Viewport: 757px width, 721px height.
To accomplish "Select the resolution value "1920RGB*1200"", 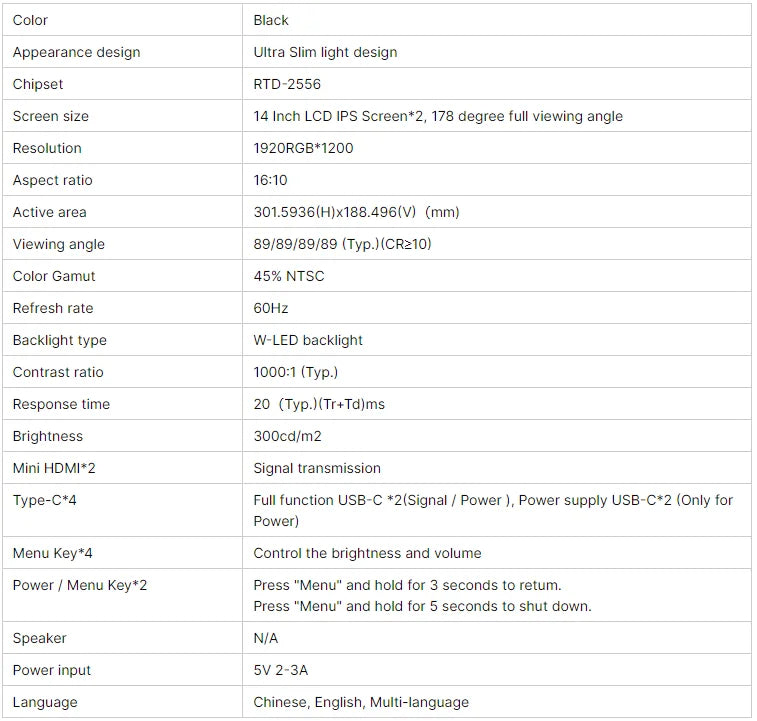I will coord(303,148).
